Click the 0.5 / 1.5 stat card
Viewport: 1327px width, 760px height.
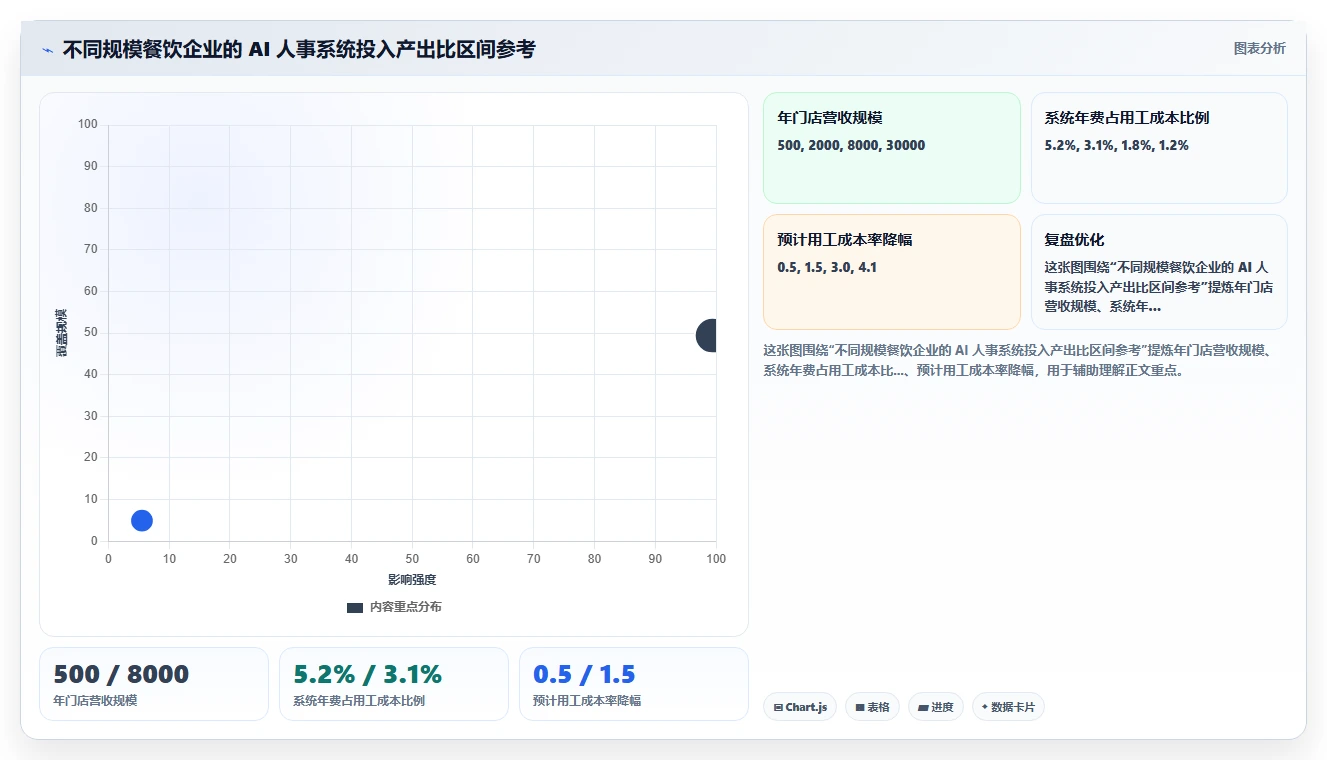tap(634, 684)
